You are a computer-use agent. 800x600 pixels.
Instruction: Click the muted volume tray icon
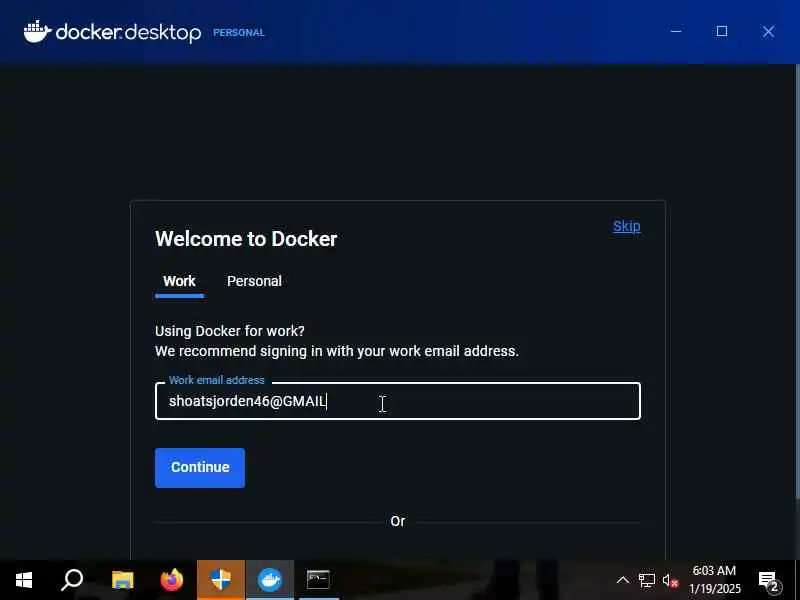pos(670,581)
